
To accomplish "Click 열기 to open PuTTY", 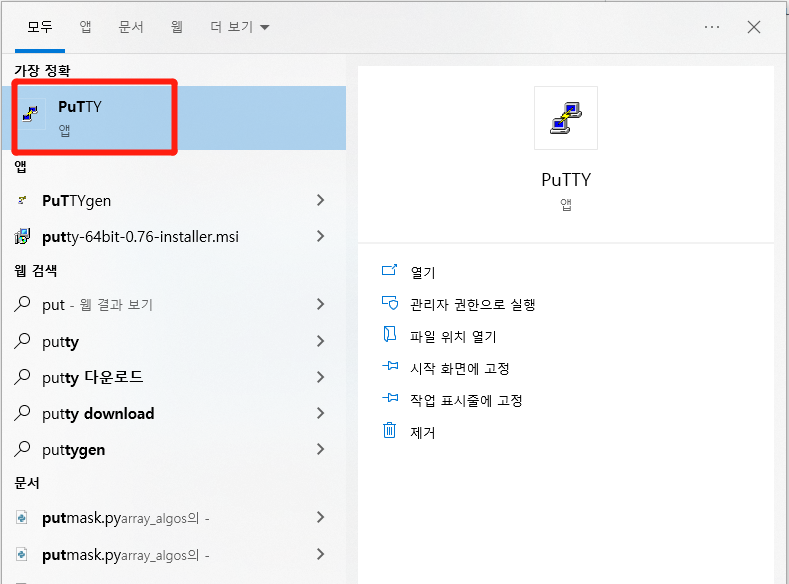I will pos(423,272).
